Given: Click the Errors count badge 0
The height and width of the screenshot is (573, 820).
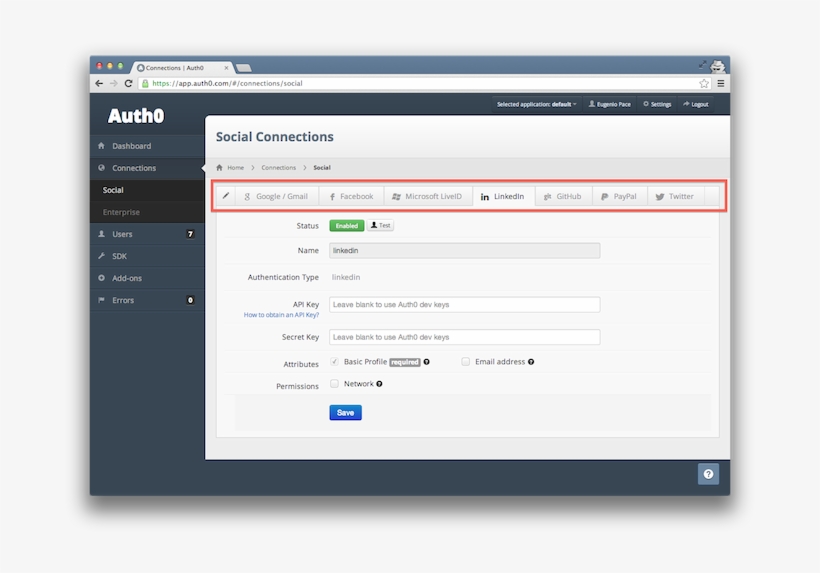Looking at the screenshot, I should point(190,300).
